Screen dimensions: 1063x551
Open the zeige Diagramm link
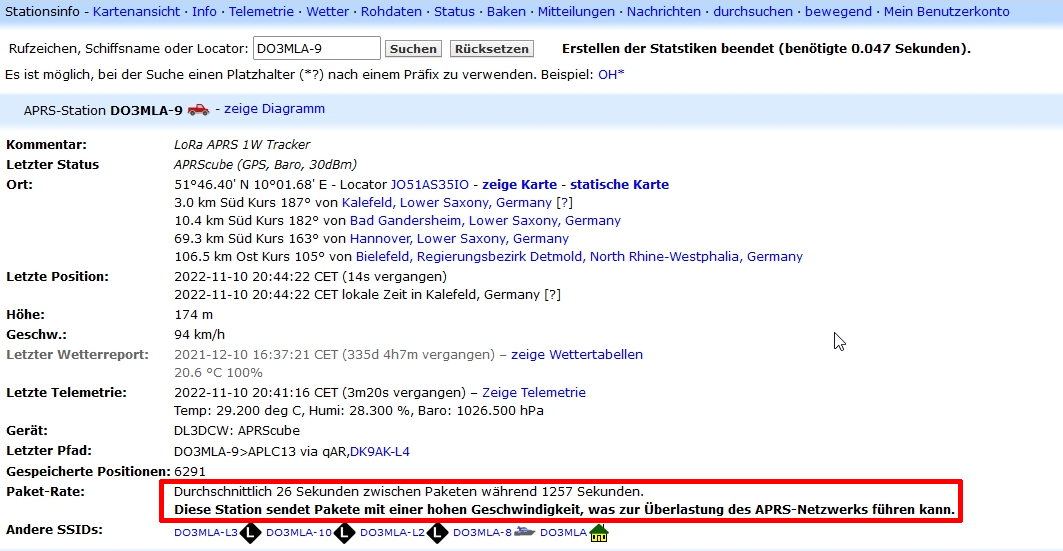[274, 109]
